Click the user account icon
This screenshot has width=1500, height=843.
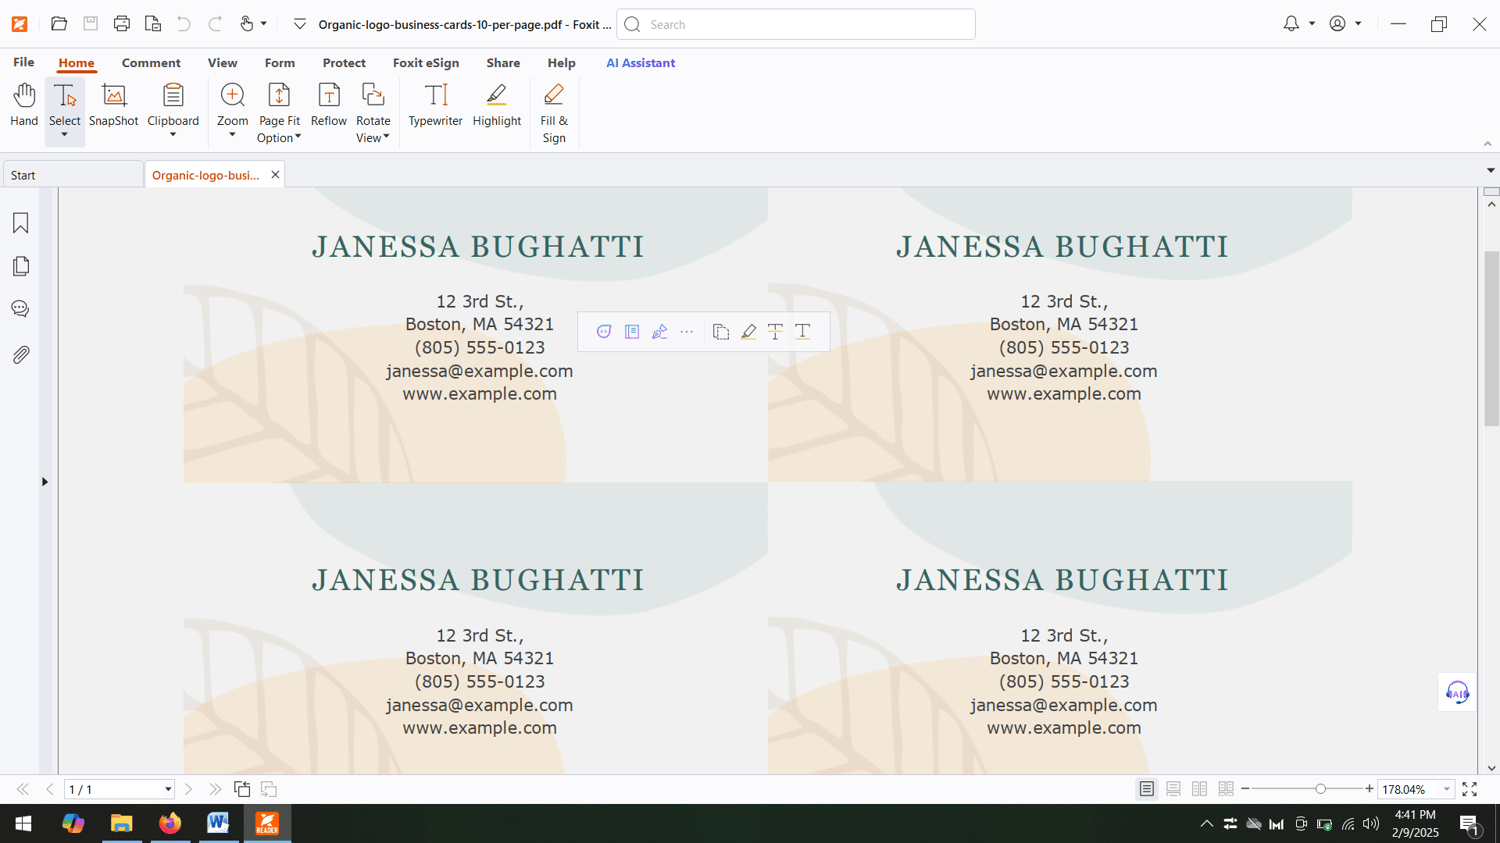point(1338,24)
